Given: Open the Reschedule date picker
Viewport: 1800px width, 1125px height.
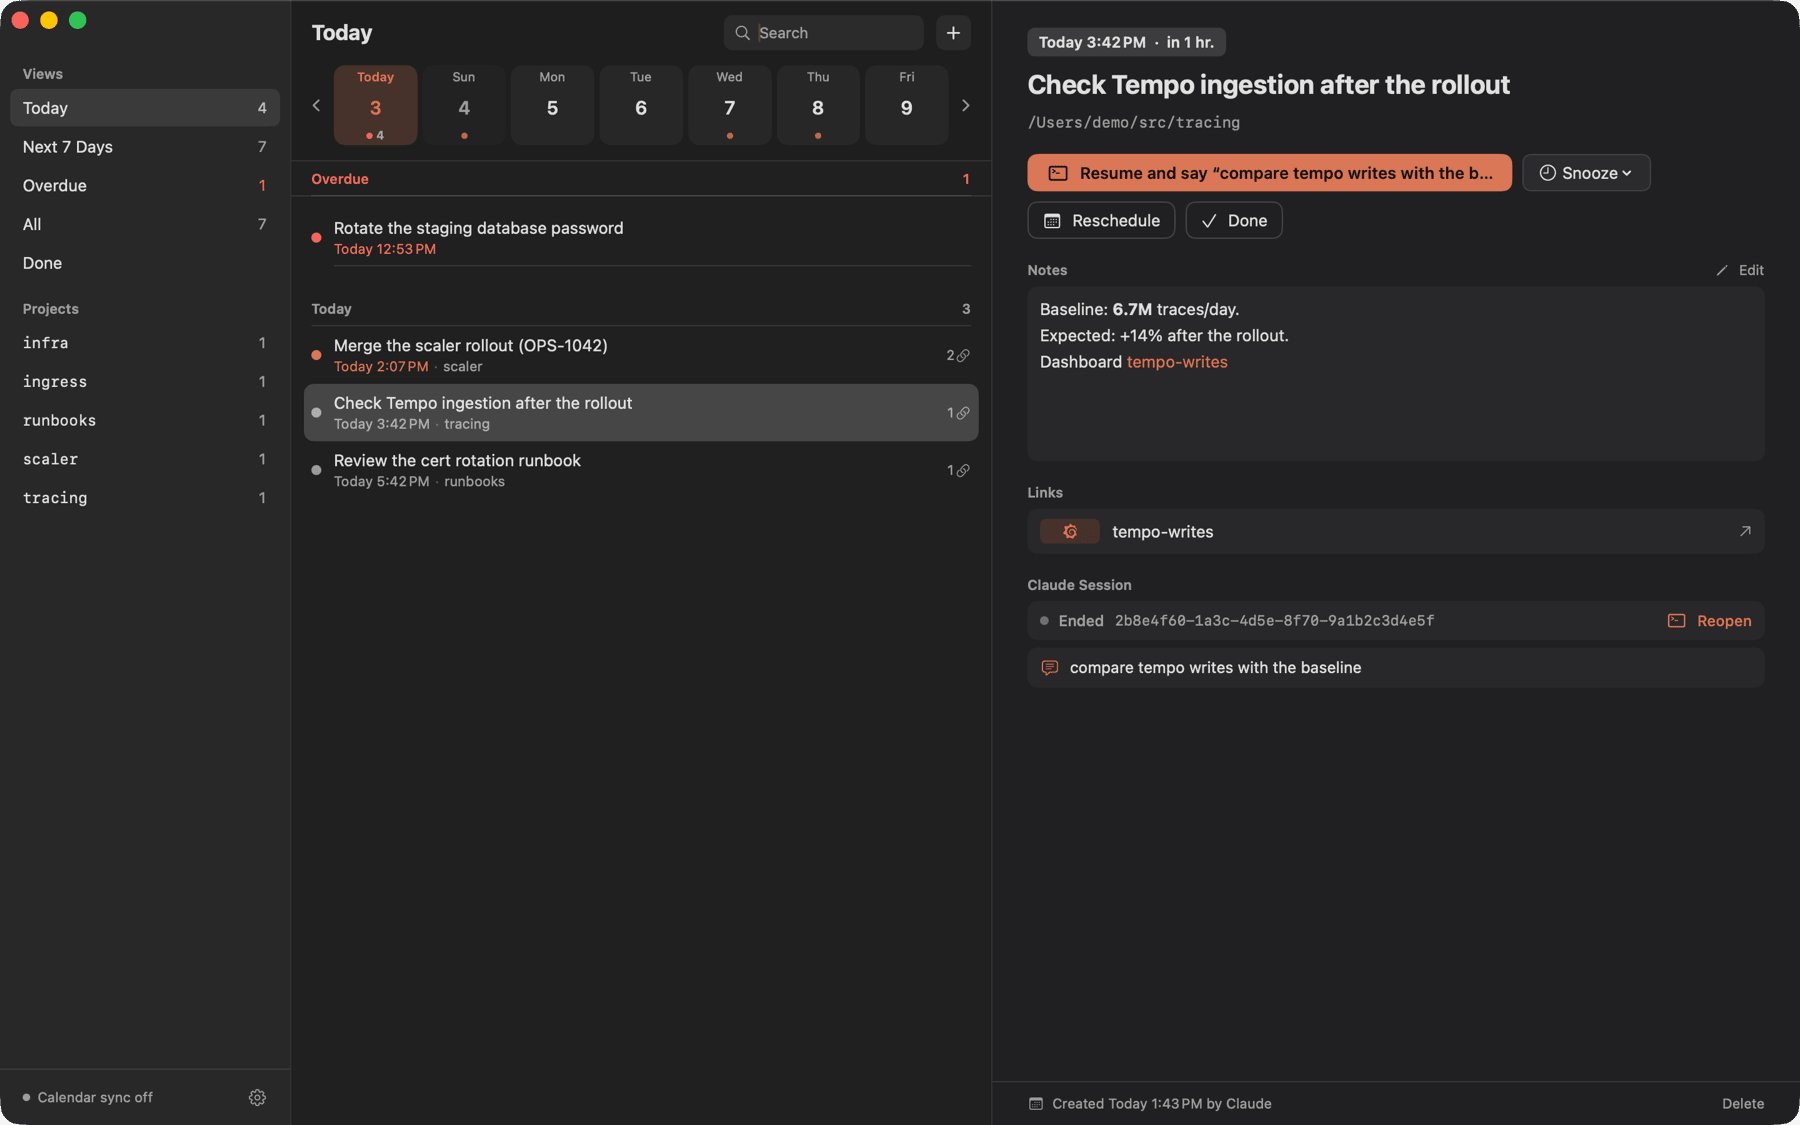Looking at the screenshot, I should point(1101,220).
